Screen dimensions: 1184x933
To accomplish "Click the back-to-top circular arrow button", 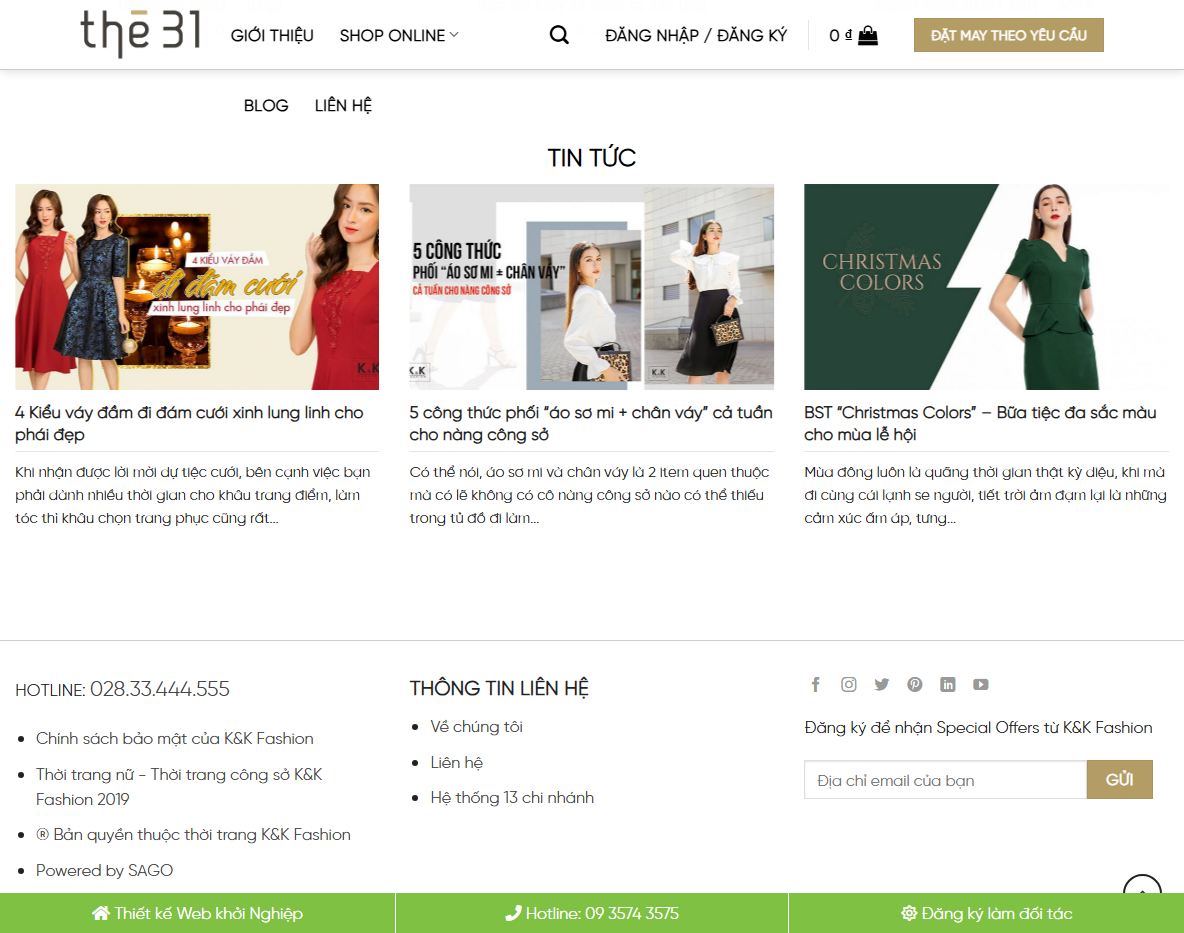I will click(1141, 893).
